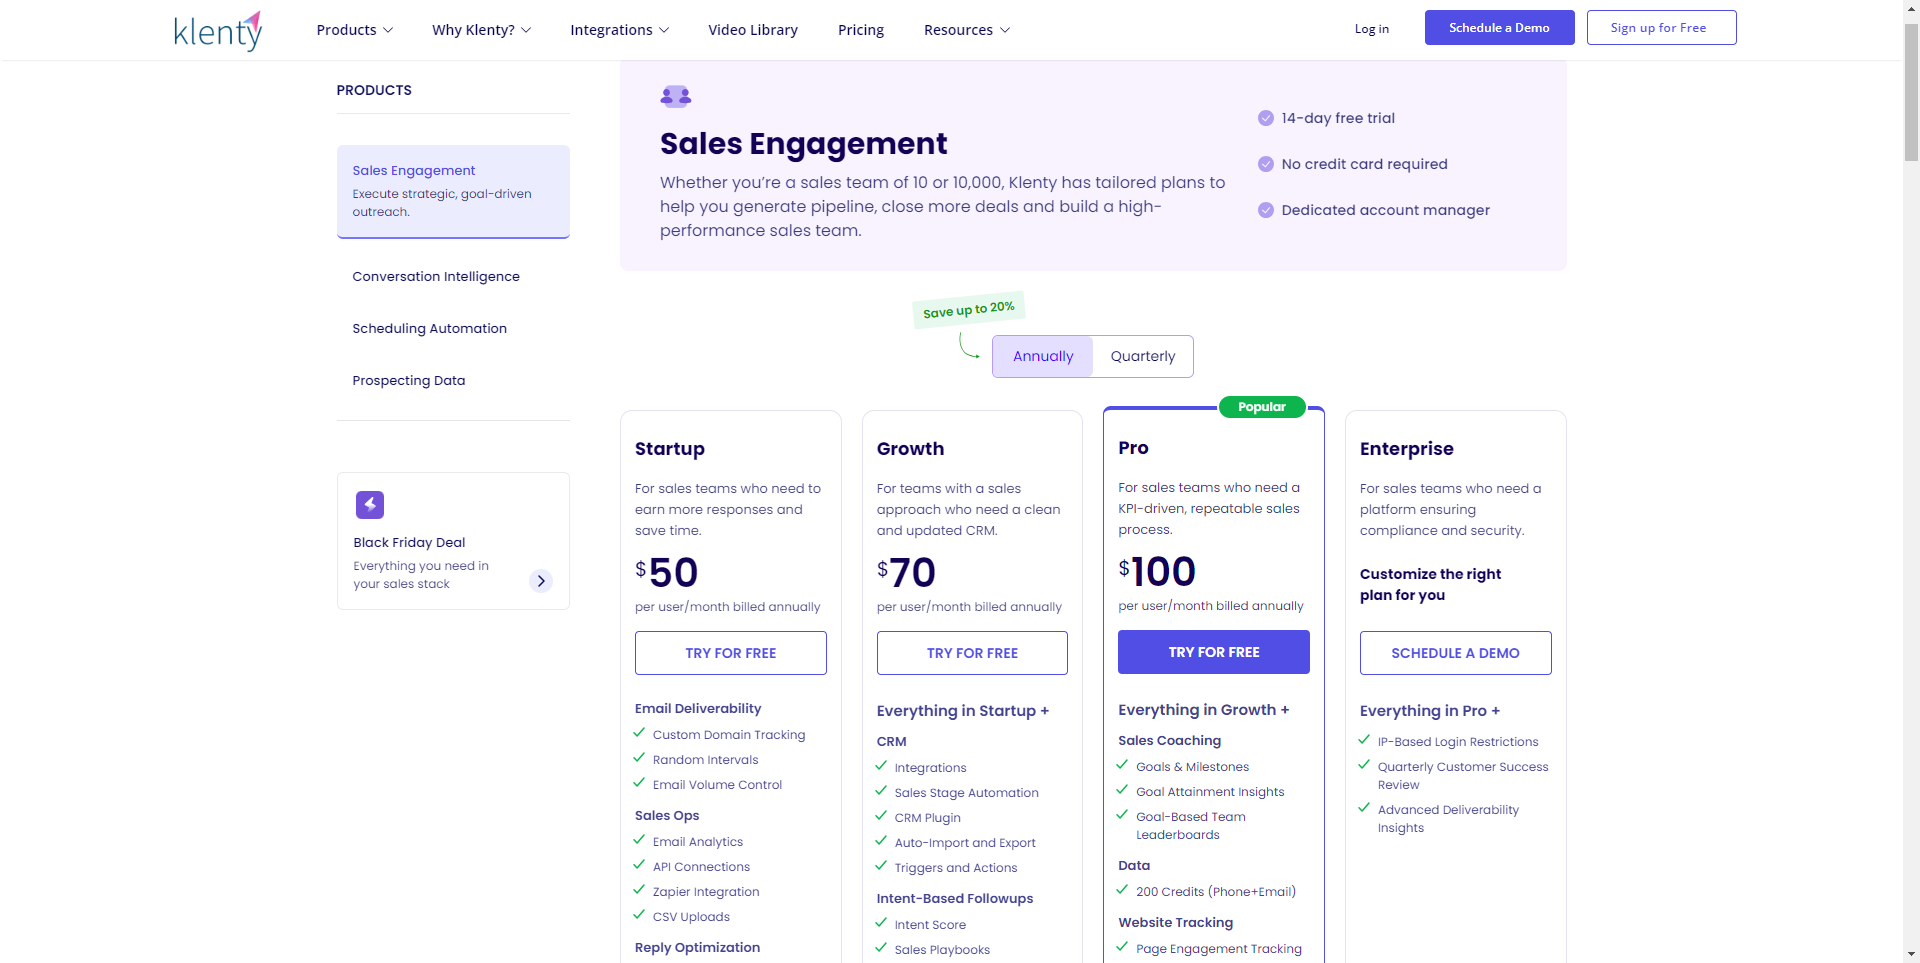Image resolution: width=1920 pixels, height=963 pixels.
Task: Expand the Products dropdown menu
Action: click(355, 30)
